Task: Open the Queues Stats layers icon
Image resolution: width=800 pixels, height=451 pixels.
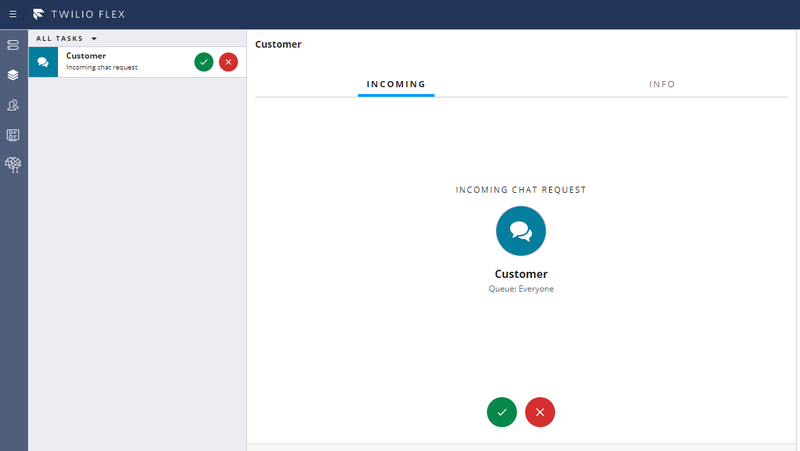Action: point(13,74)
